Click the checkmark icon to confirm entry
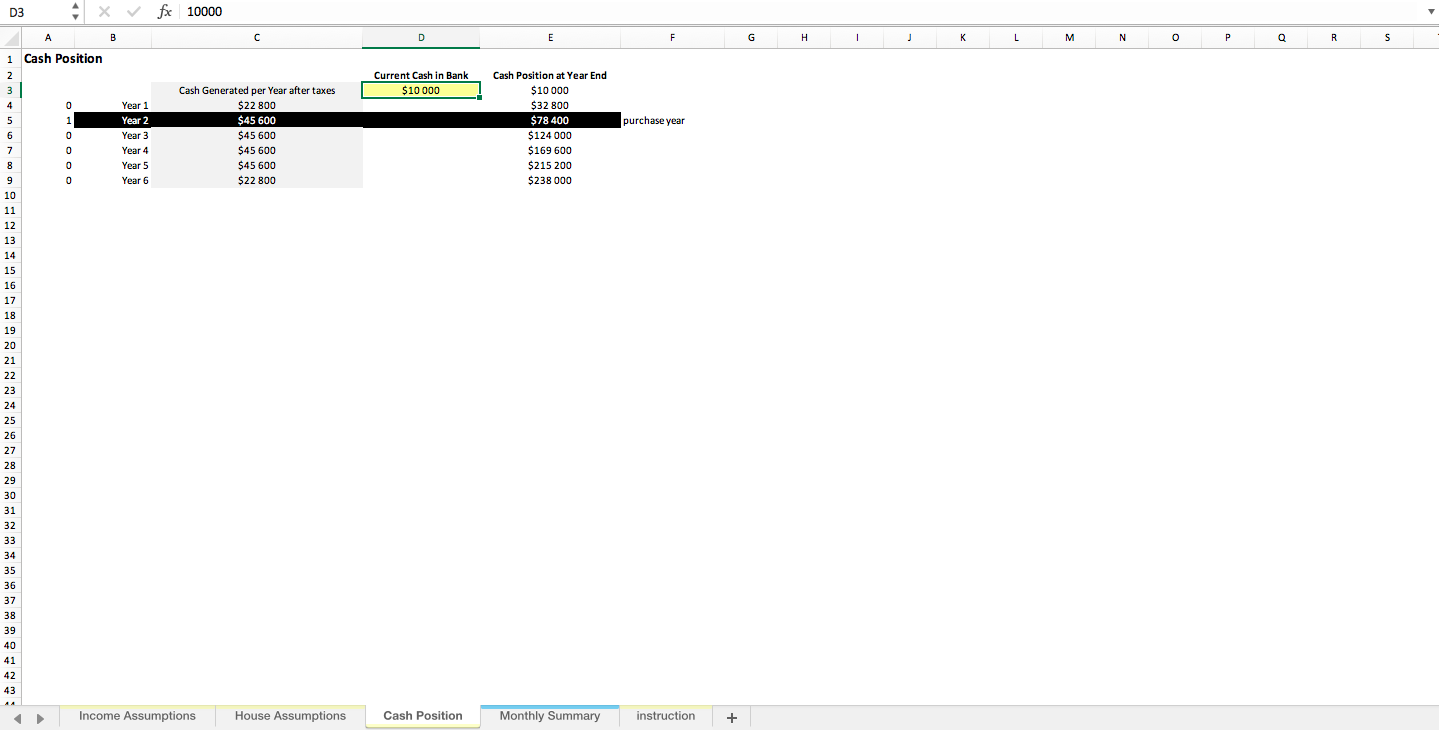This screenshot has width=1439, height=730. point(134,12)
